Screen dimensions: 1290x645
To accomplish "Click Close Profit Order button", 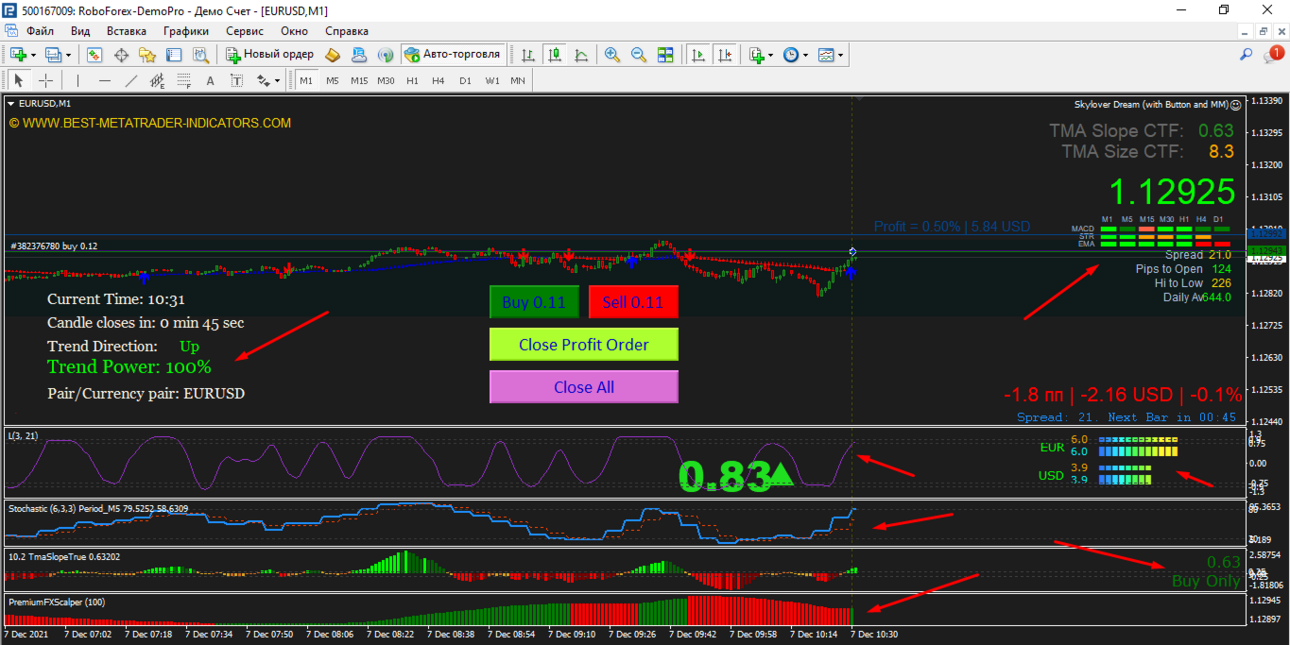I will pyautogui.click(x=584, y=345).
